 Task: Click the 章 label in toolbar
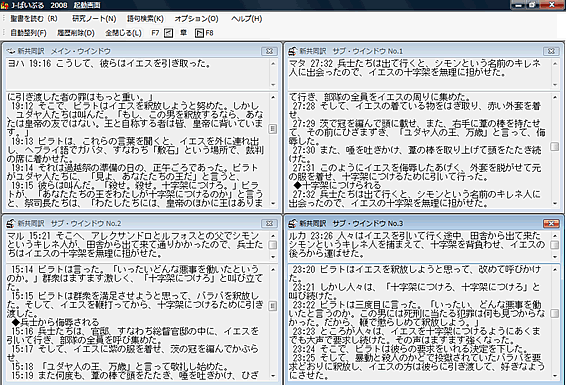tap(184, 33)
